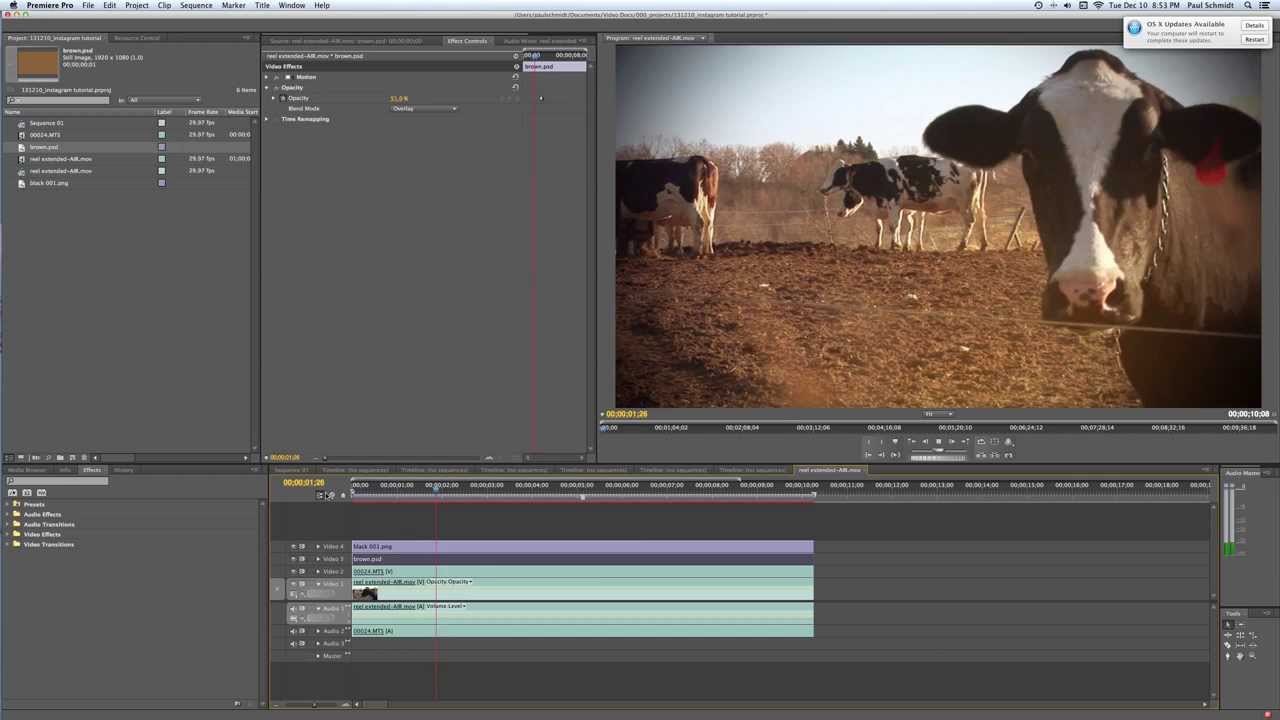The width and height of the screenshot is (1280, 720).
Task: Collapse the Opacity effect group
Action: 267,87
